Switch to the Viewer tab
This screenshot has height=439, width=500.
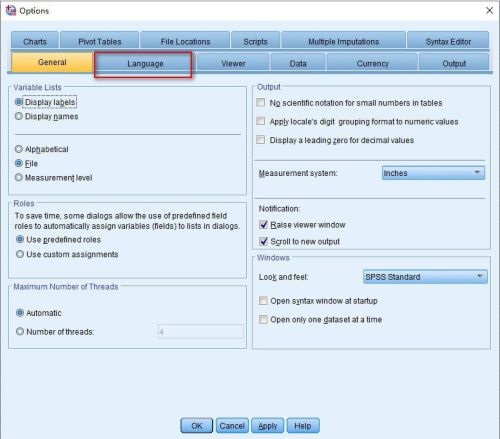[x=233, y=63]
